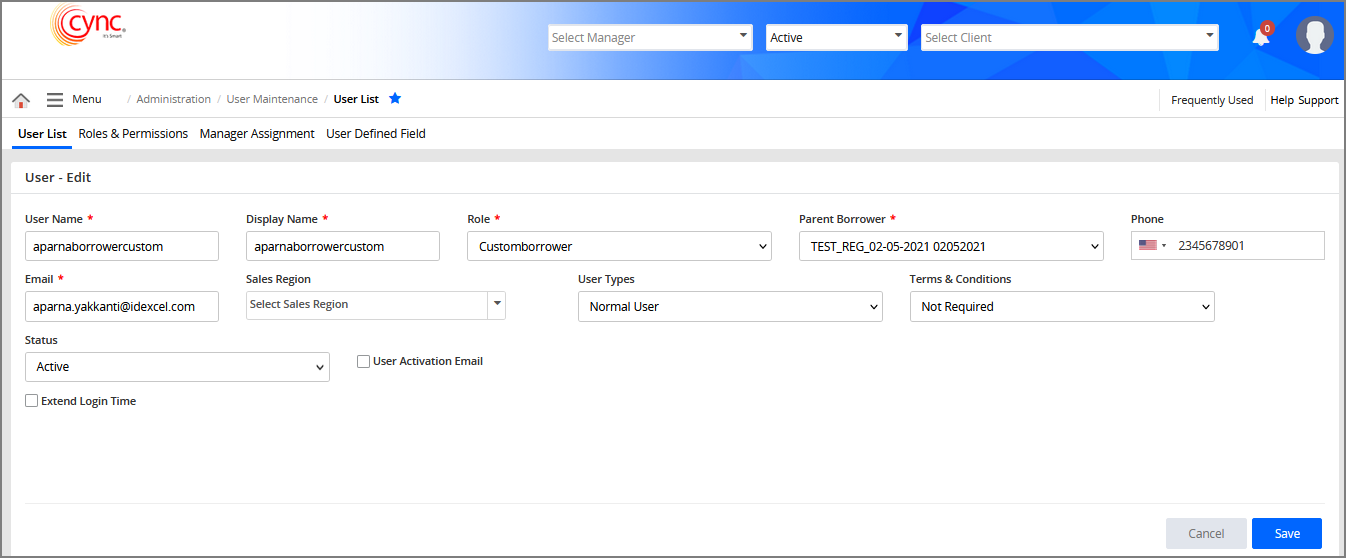Click the US flag country selector

[1151, 245]
